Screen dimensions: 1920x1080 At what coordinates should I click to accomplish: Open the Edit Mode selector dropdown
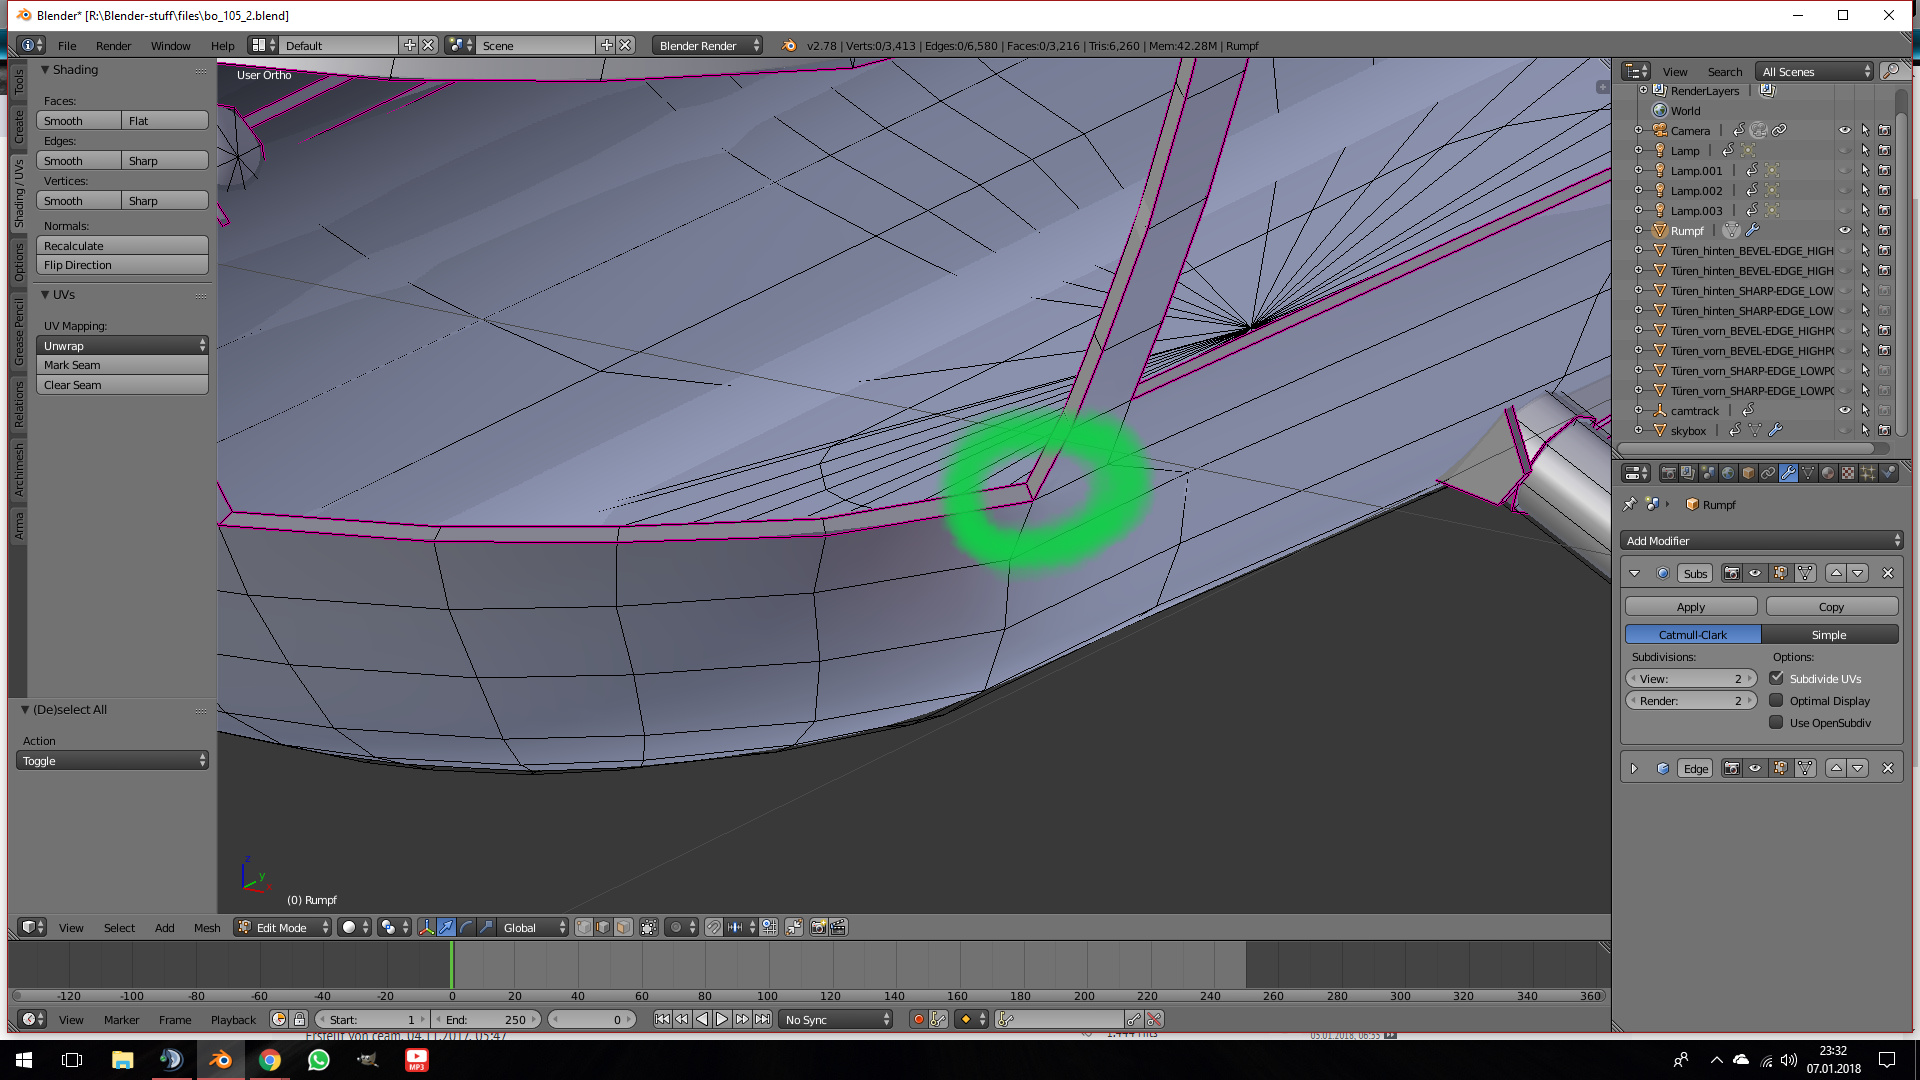(283, 928)
